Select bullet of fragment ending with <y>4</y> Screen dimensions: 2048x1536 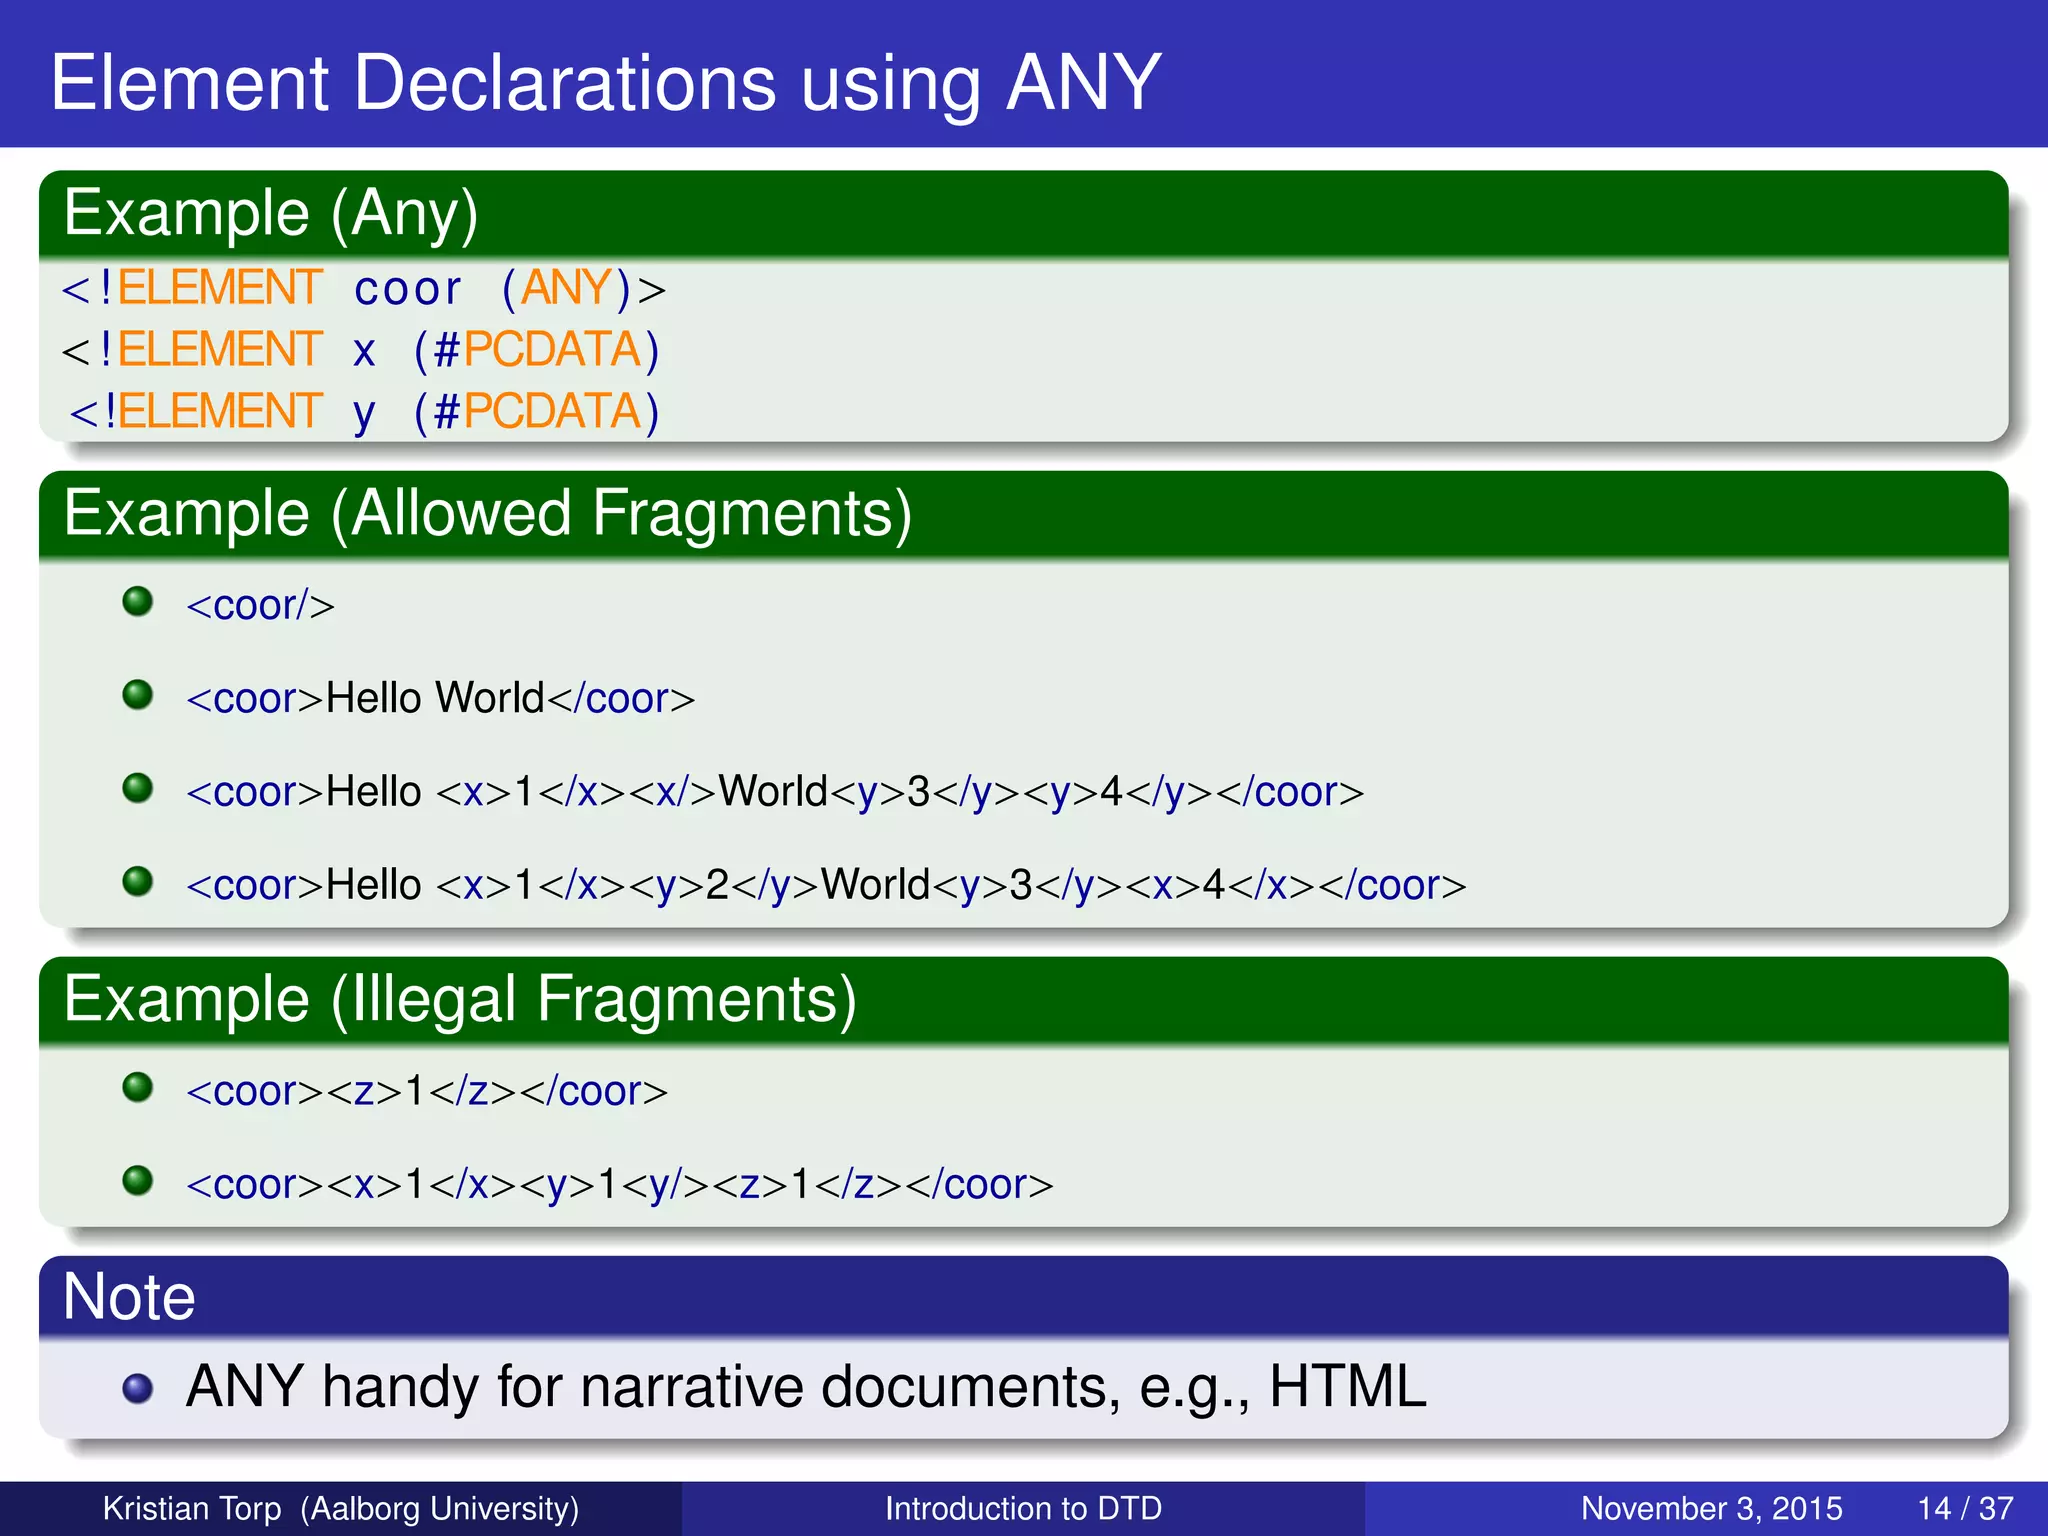tap(137, 788)
